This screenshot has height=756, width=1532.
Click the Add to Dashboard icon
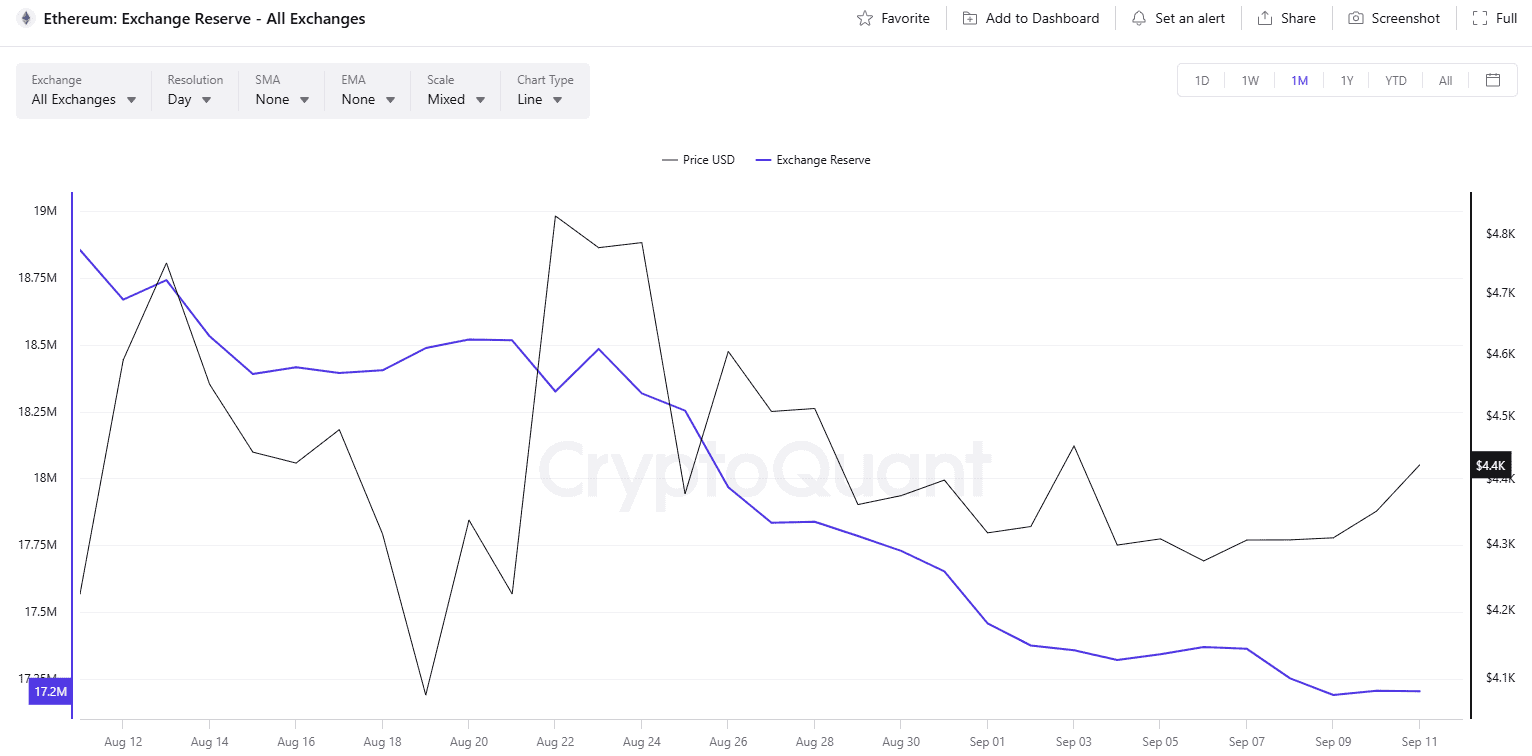tap(970, 18)
